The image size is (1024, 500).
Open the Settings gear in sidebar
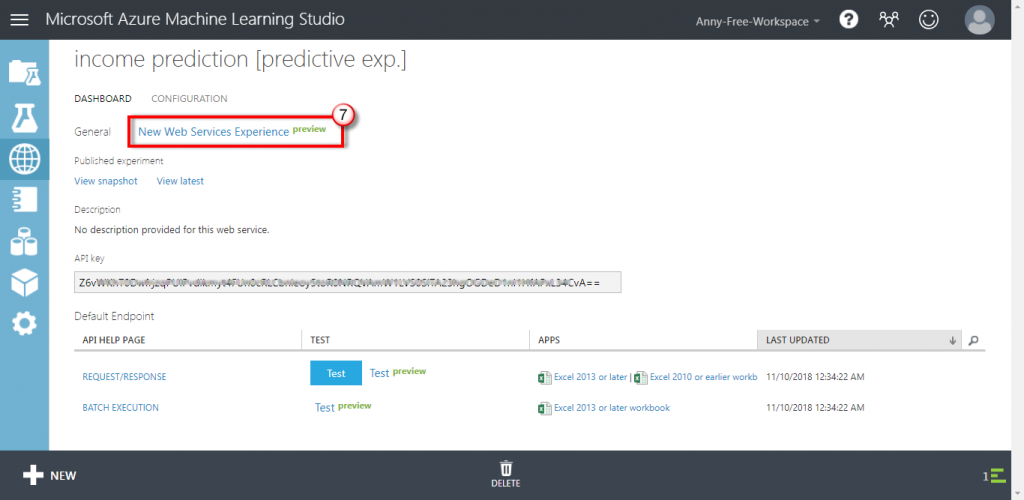click(x=24, y=323)
